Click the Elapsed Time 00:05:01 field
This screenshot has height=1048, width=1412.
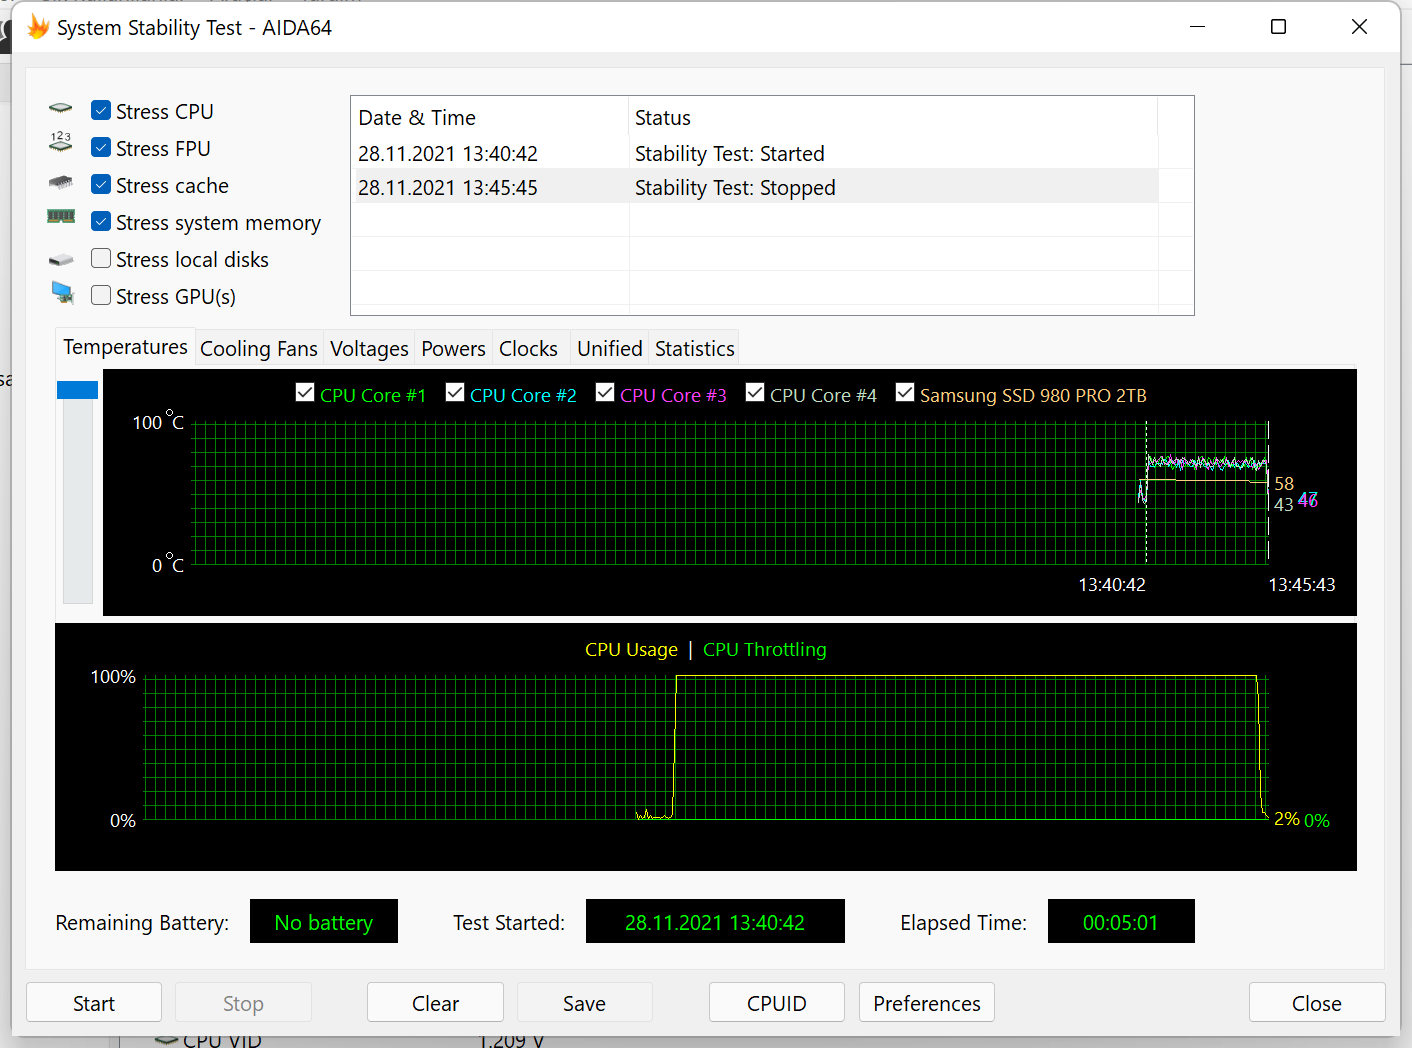(1121, 921)
